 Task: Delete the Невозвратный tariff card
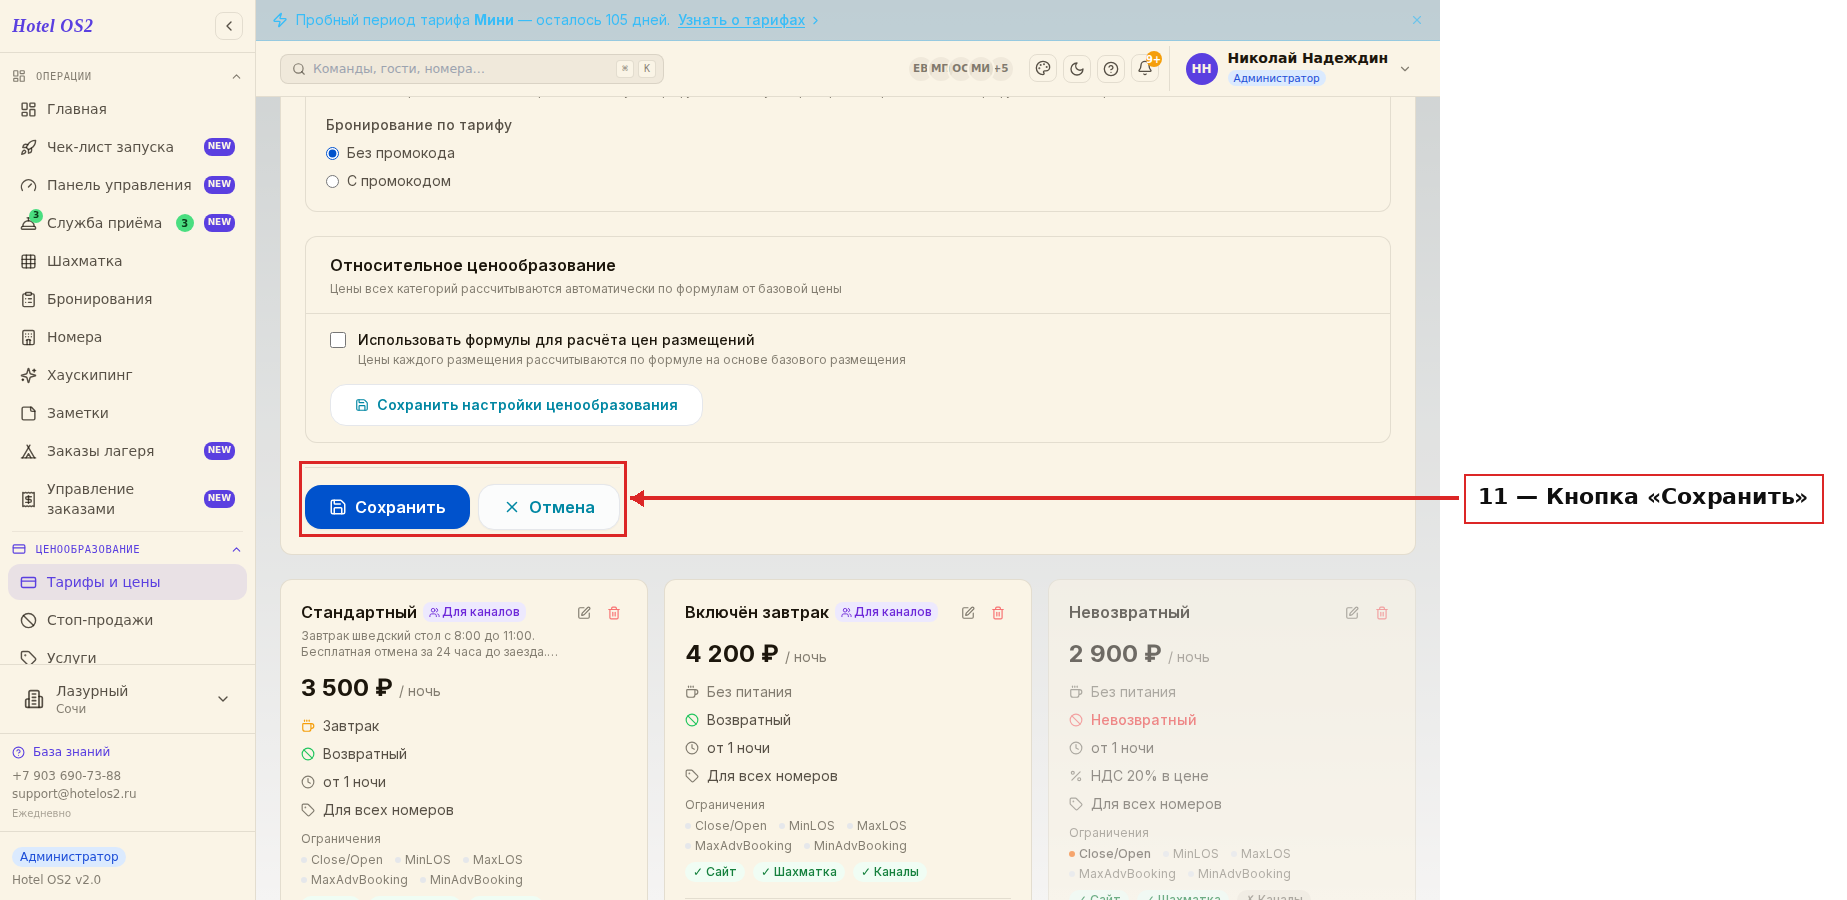tap(1382, 613)
